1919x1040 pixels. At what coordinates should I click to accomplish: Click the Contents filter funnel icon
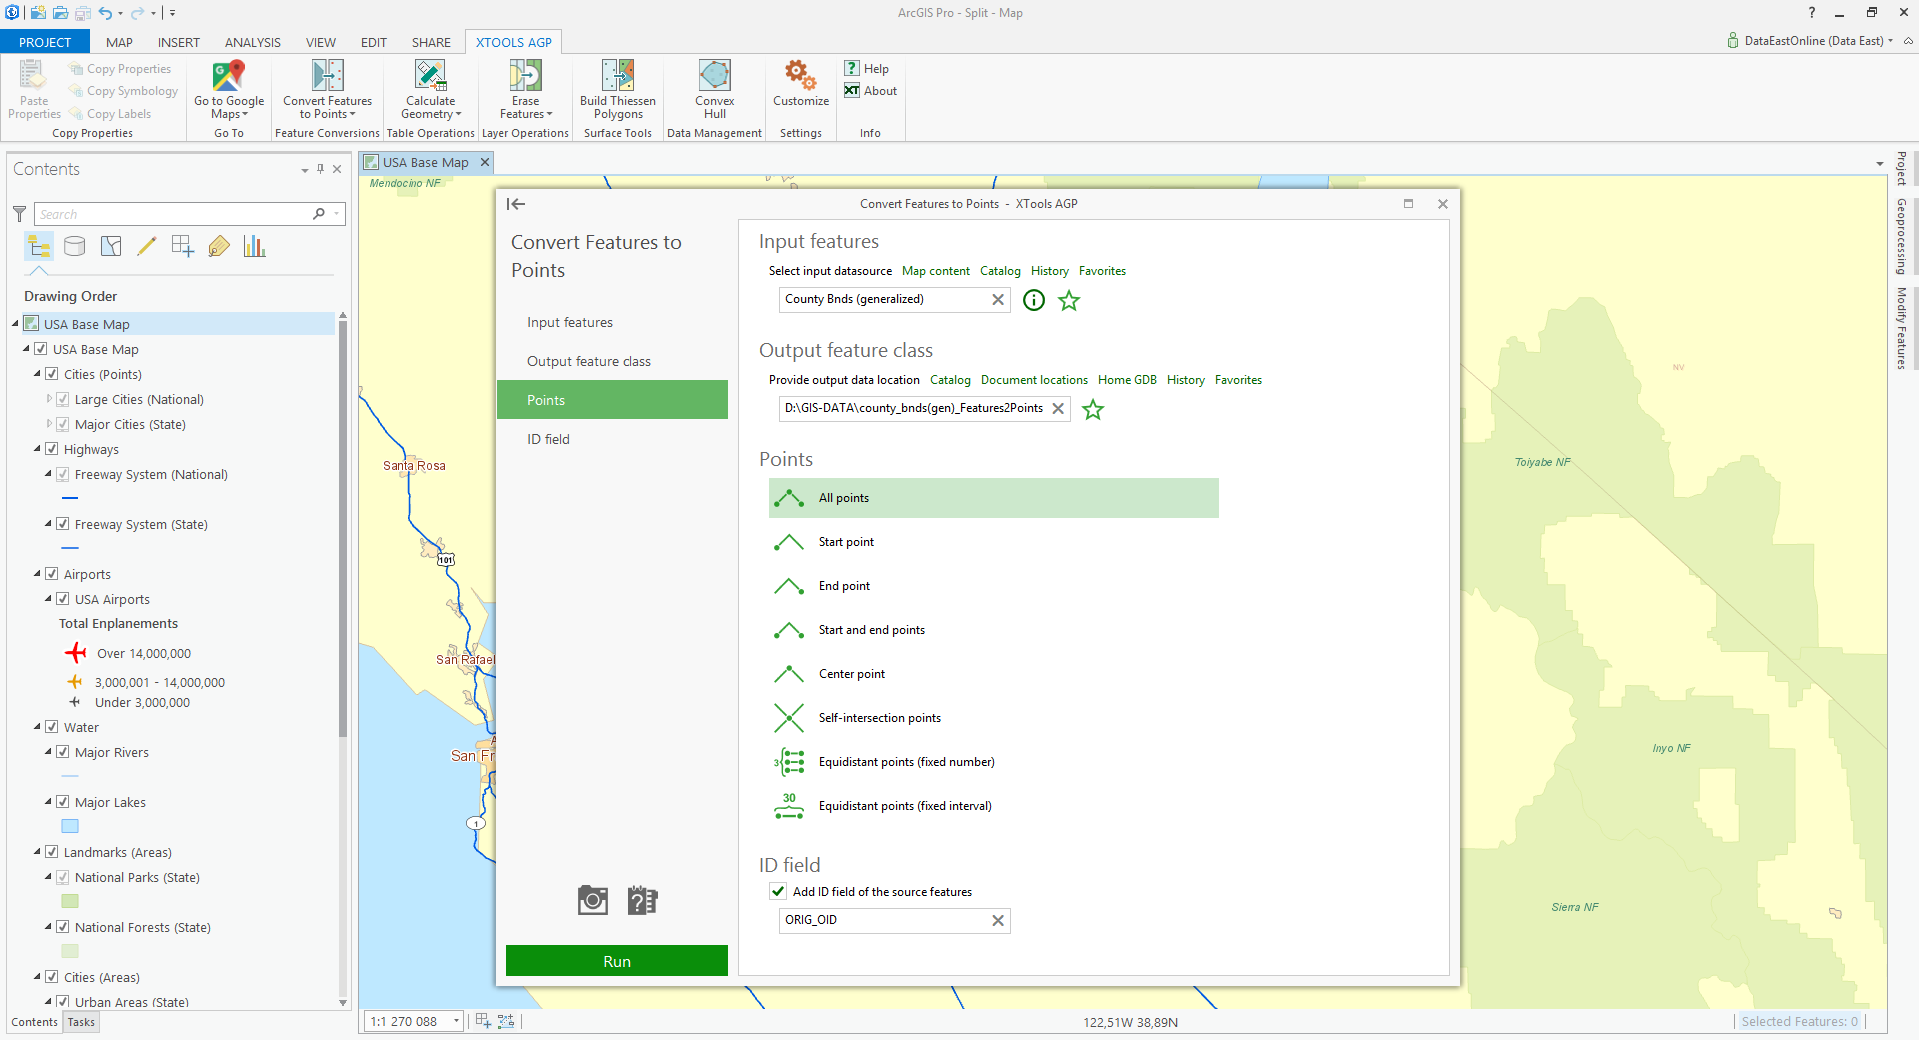[19, 214]
